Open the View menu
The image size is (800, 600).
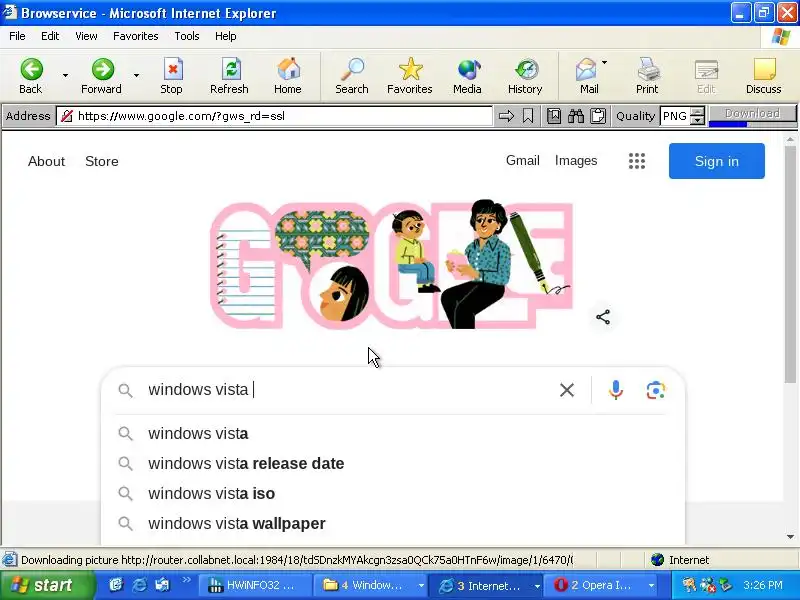[86, 36]
